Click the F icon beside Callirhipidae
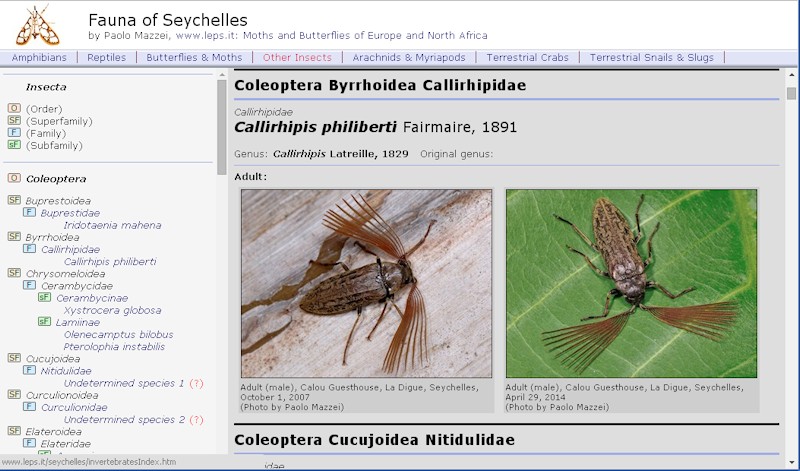Screen dimensions: 800x471 click(x=29, y=249)
